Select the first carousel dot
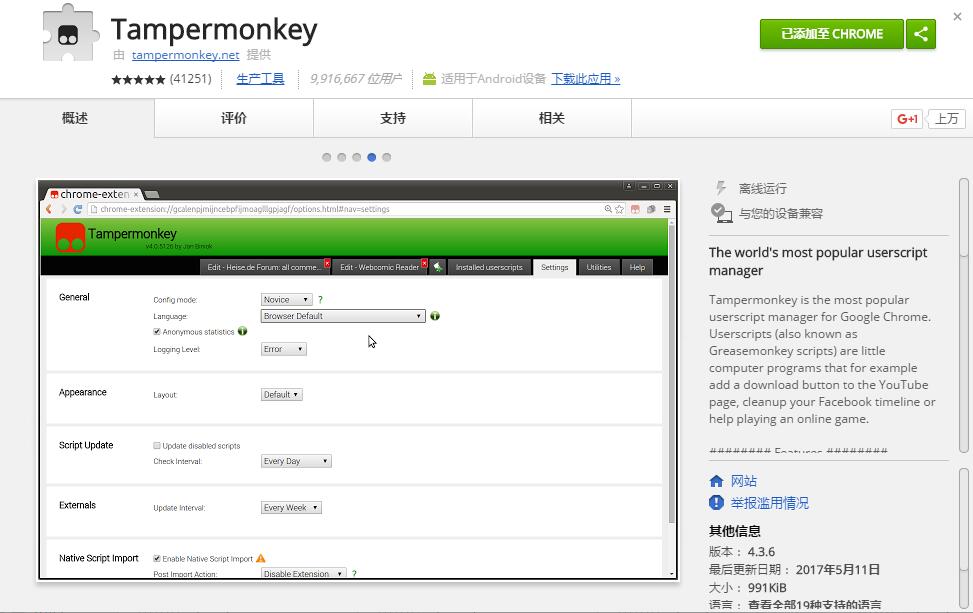This screenshot has width=973, height=613. 326,157
